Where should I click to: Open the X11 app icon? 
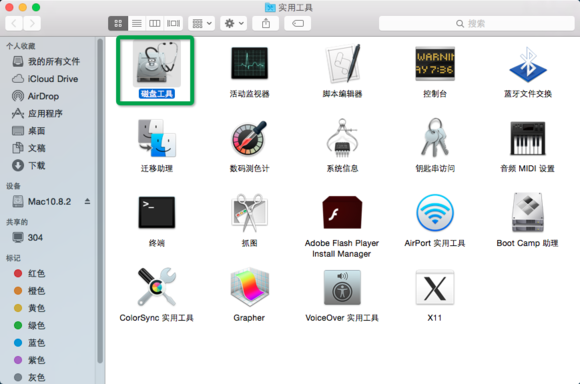click(435, 287)
